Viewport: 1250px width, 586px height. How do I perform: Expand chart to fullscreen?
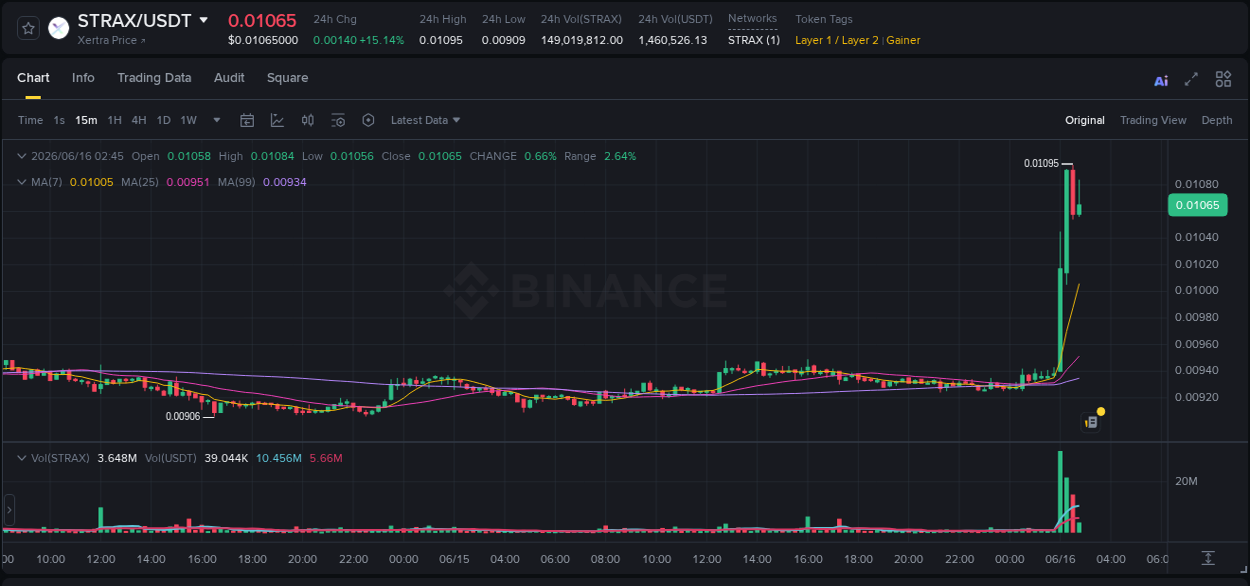(1191, 79)
